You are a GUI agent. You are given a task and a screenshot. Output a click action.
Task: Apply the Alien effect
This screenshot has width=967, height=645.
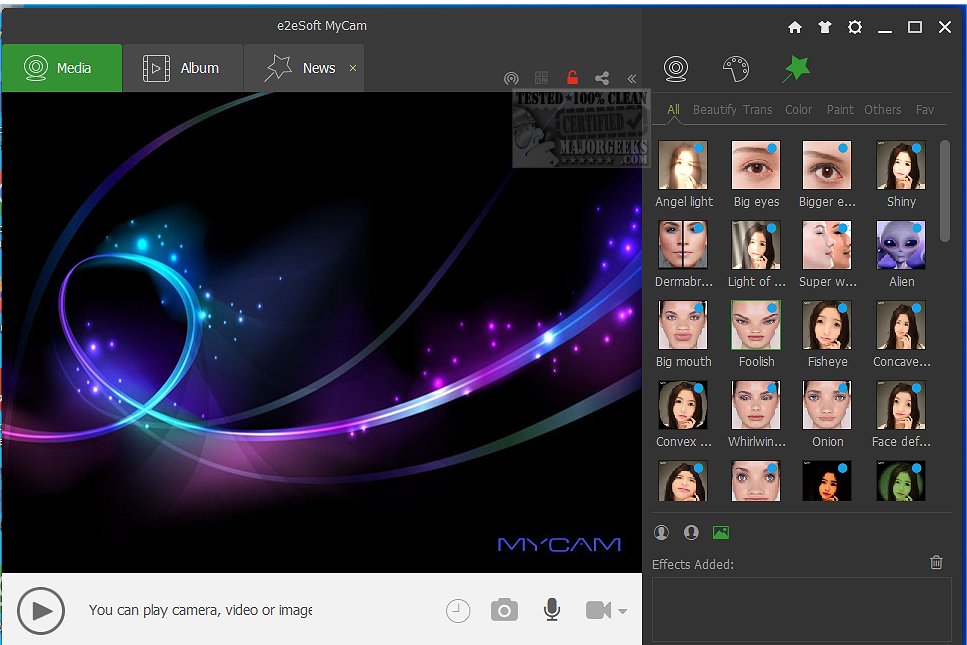[900, 245]
